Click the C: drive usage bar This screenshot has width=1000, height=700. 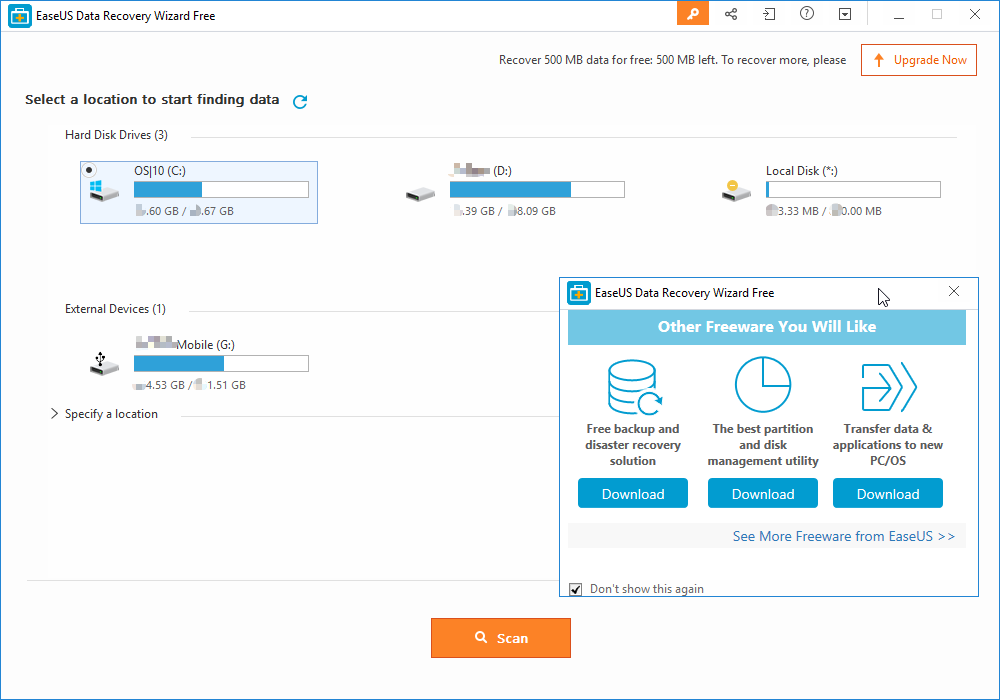pos(221,189)
